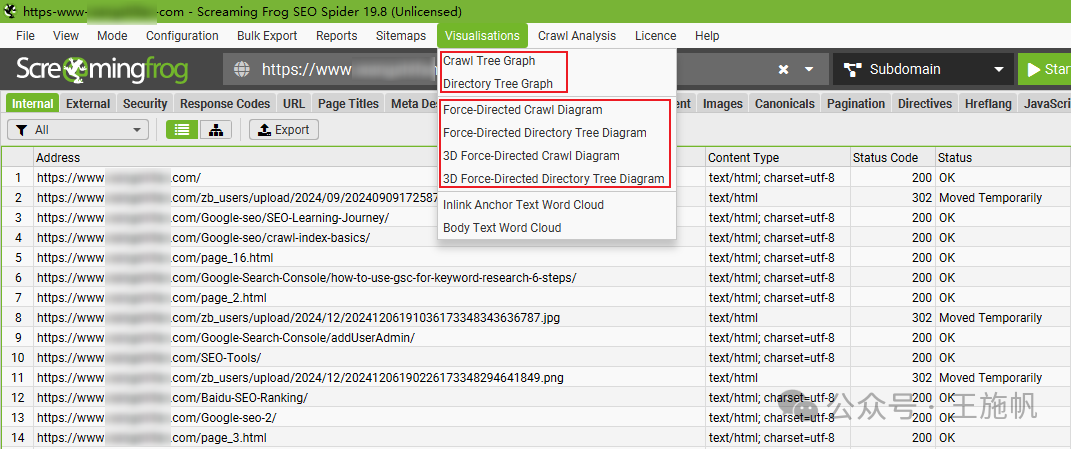Screen dimensions: 1071x449
Task: Click status code 302 in row 2
Action: 921,198
